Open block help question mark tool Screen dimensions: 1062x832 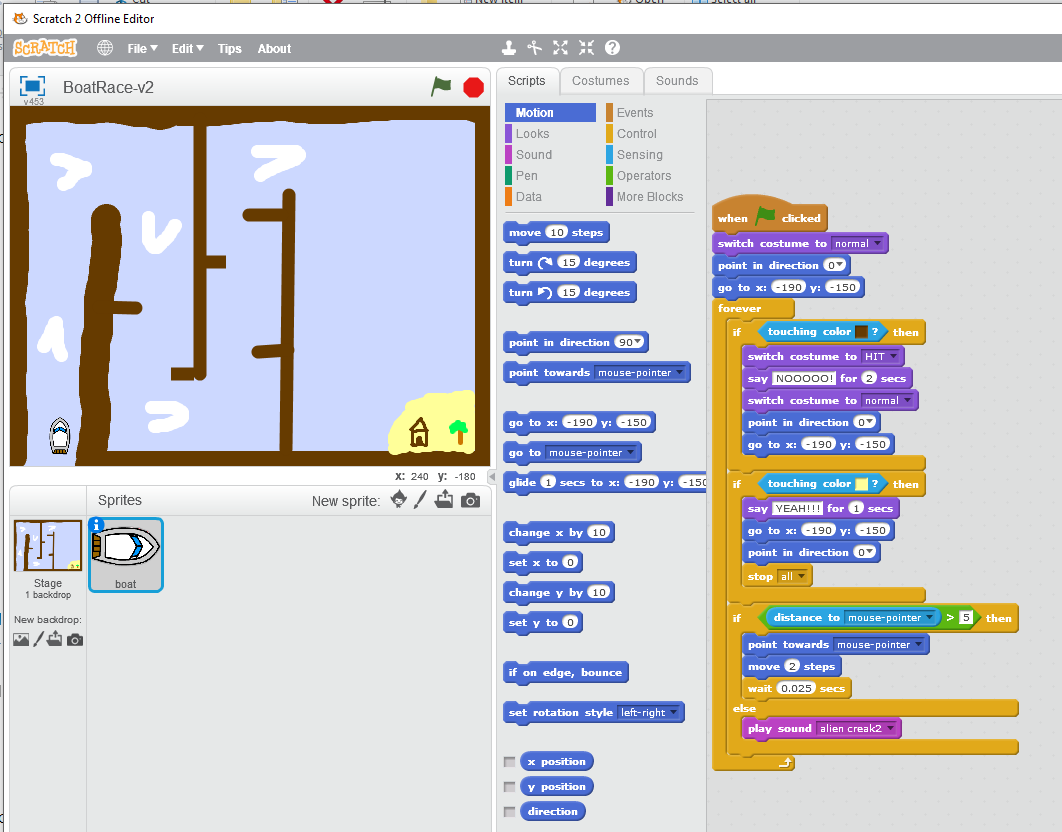[x=612, y=48]
